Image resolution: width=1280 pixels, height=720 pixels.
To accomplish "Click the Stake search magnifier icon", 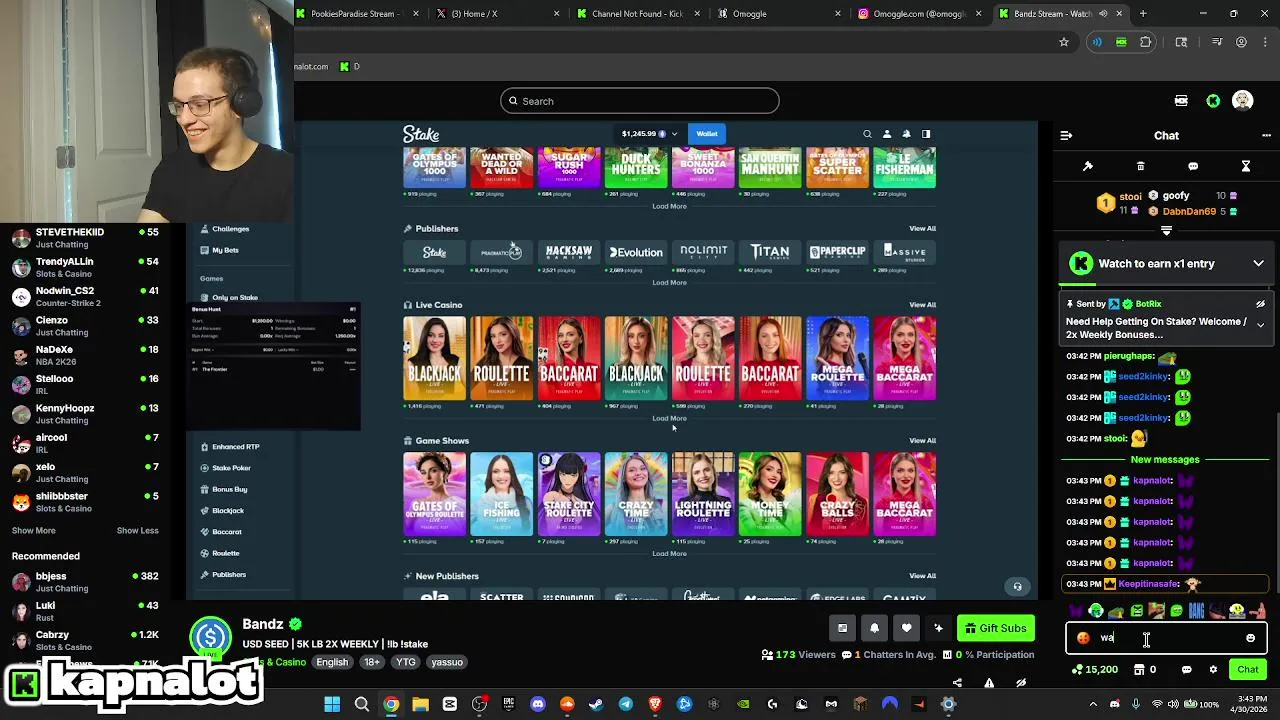I will [x=867, y=134].
